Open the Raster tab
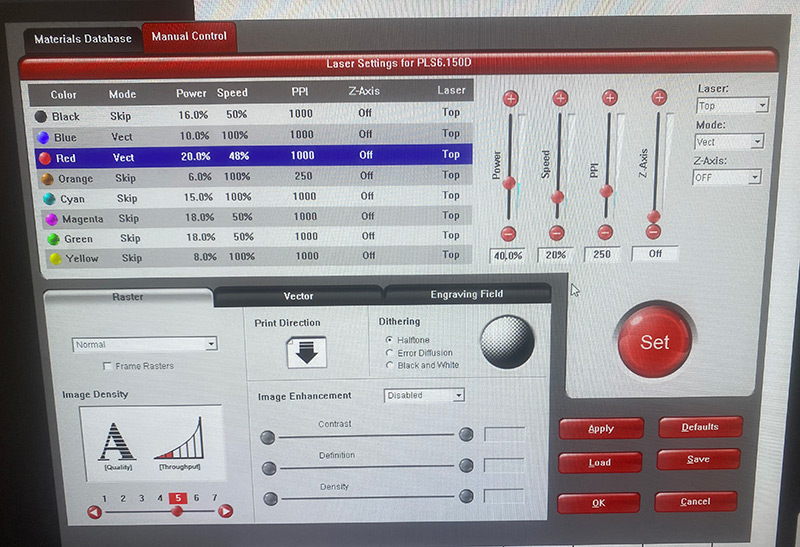Image resolution: width=800 pixels, height=547 pixels. (x=128, y=297)
